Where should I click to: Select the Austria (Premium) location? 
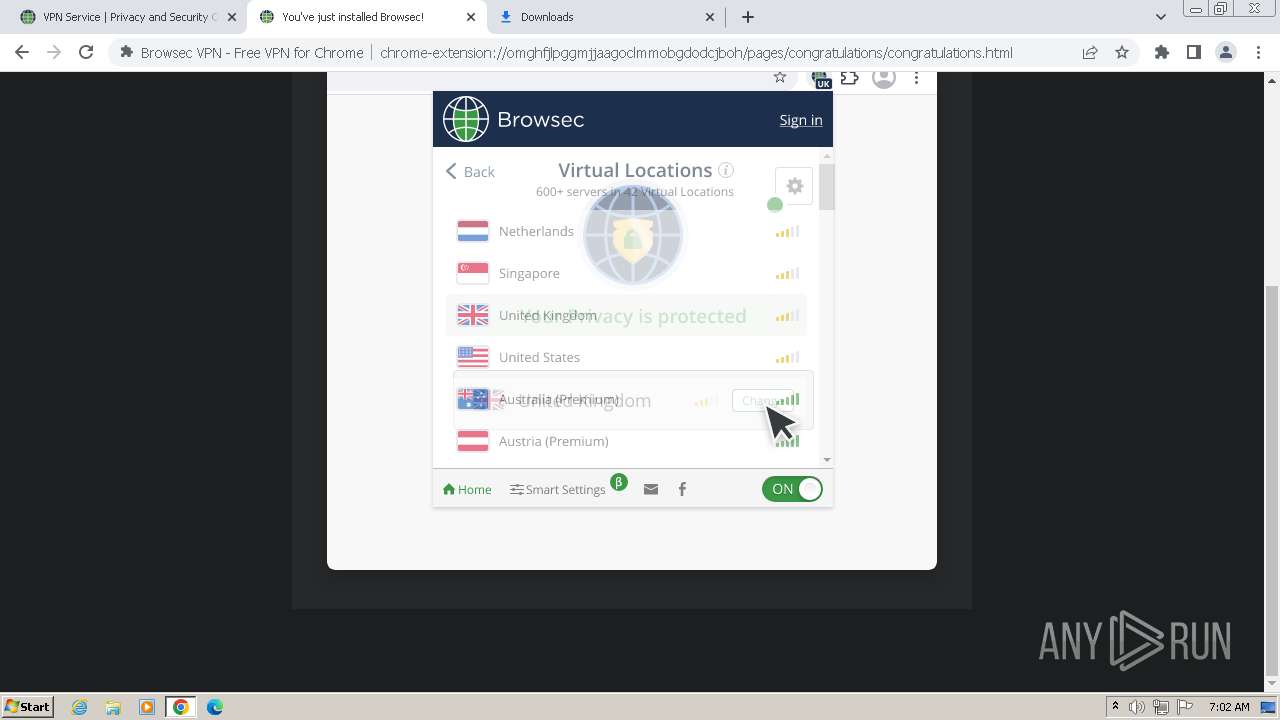coord(627,441)
